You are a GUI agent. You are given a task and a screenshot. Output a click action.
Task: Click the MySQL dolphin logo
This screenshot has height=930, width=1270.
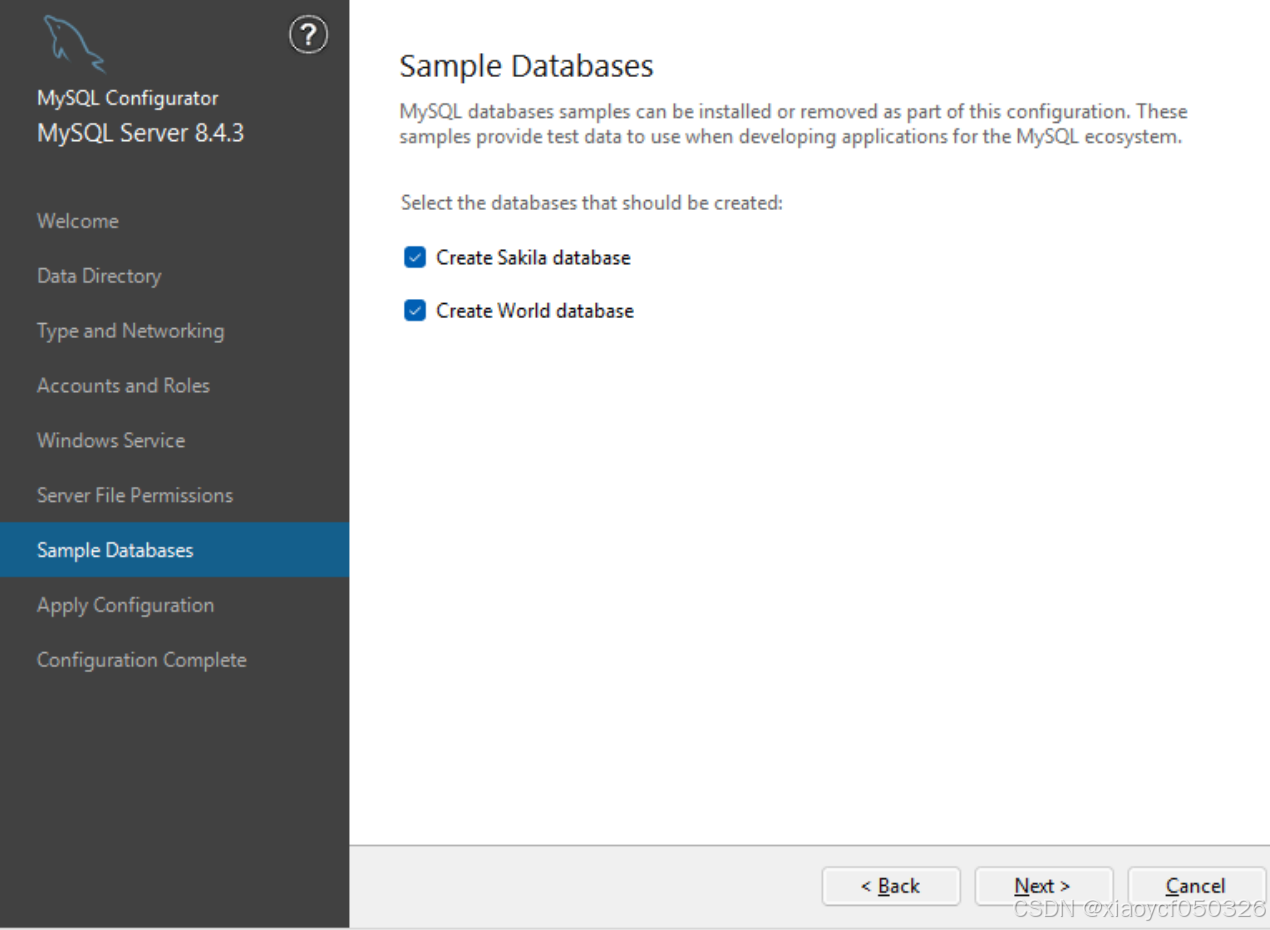[75, 45]
